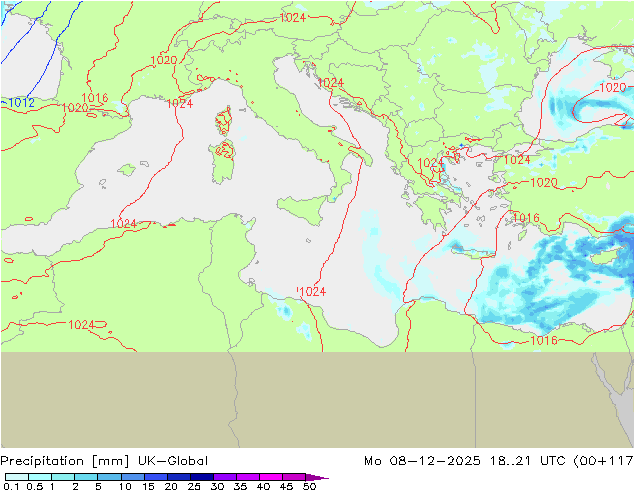Click the Corsica island on the map

224,120
